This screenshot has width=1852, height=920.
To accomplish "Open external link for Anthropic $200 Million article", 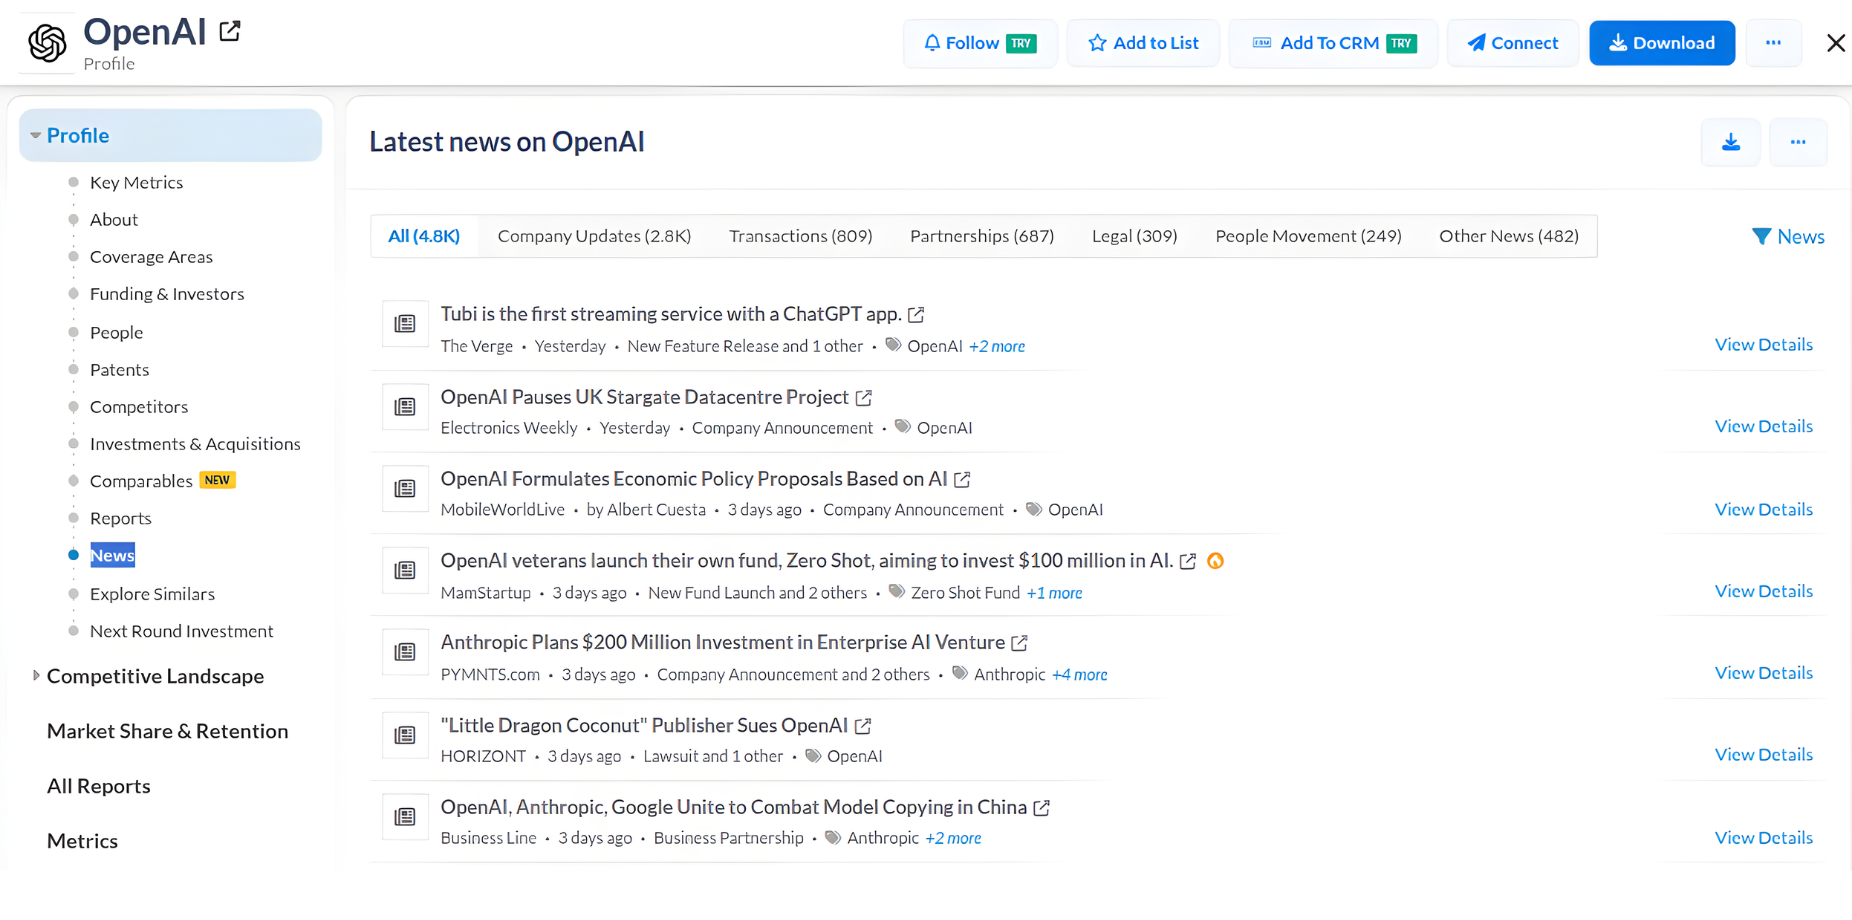I will pos(1019,643).
